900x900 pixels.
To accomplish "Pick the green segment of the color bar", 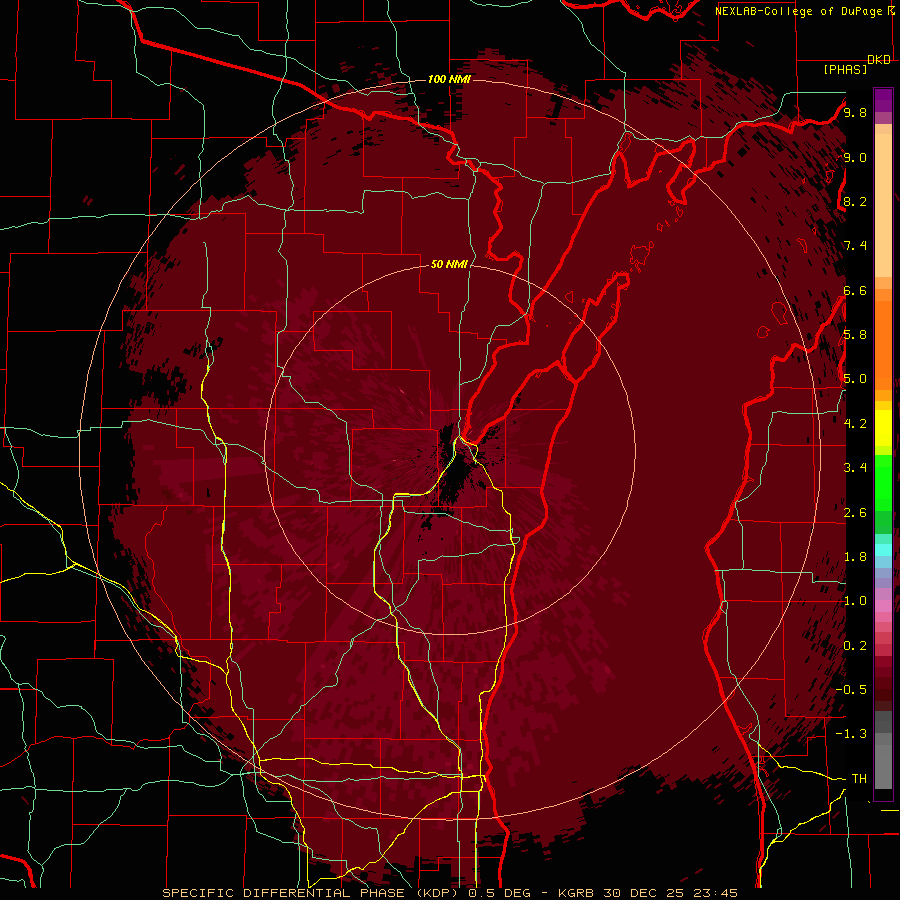I will pyautogui.click(x=883, y=482).
